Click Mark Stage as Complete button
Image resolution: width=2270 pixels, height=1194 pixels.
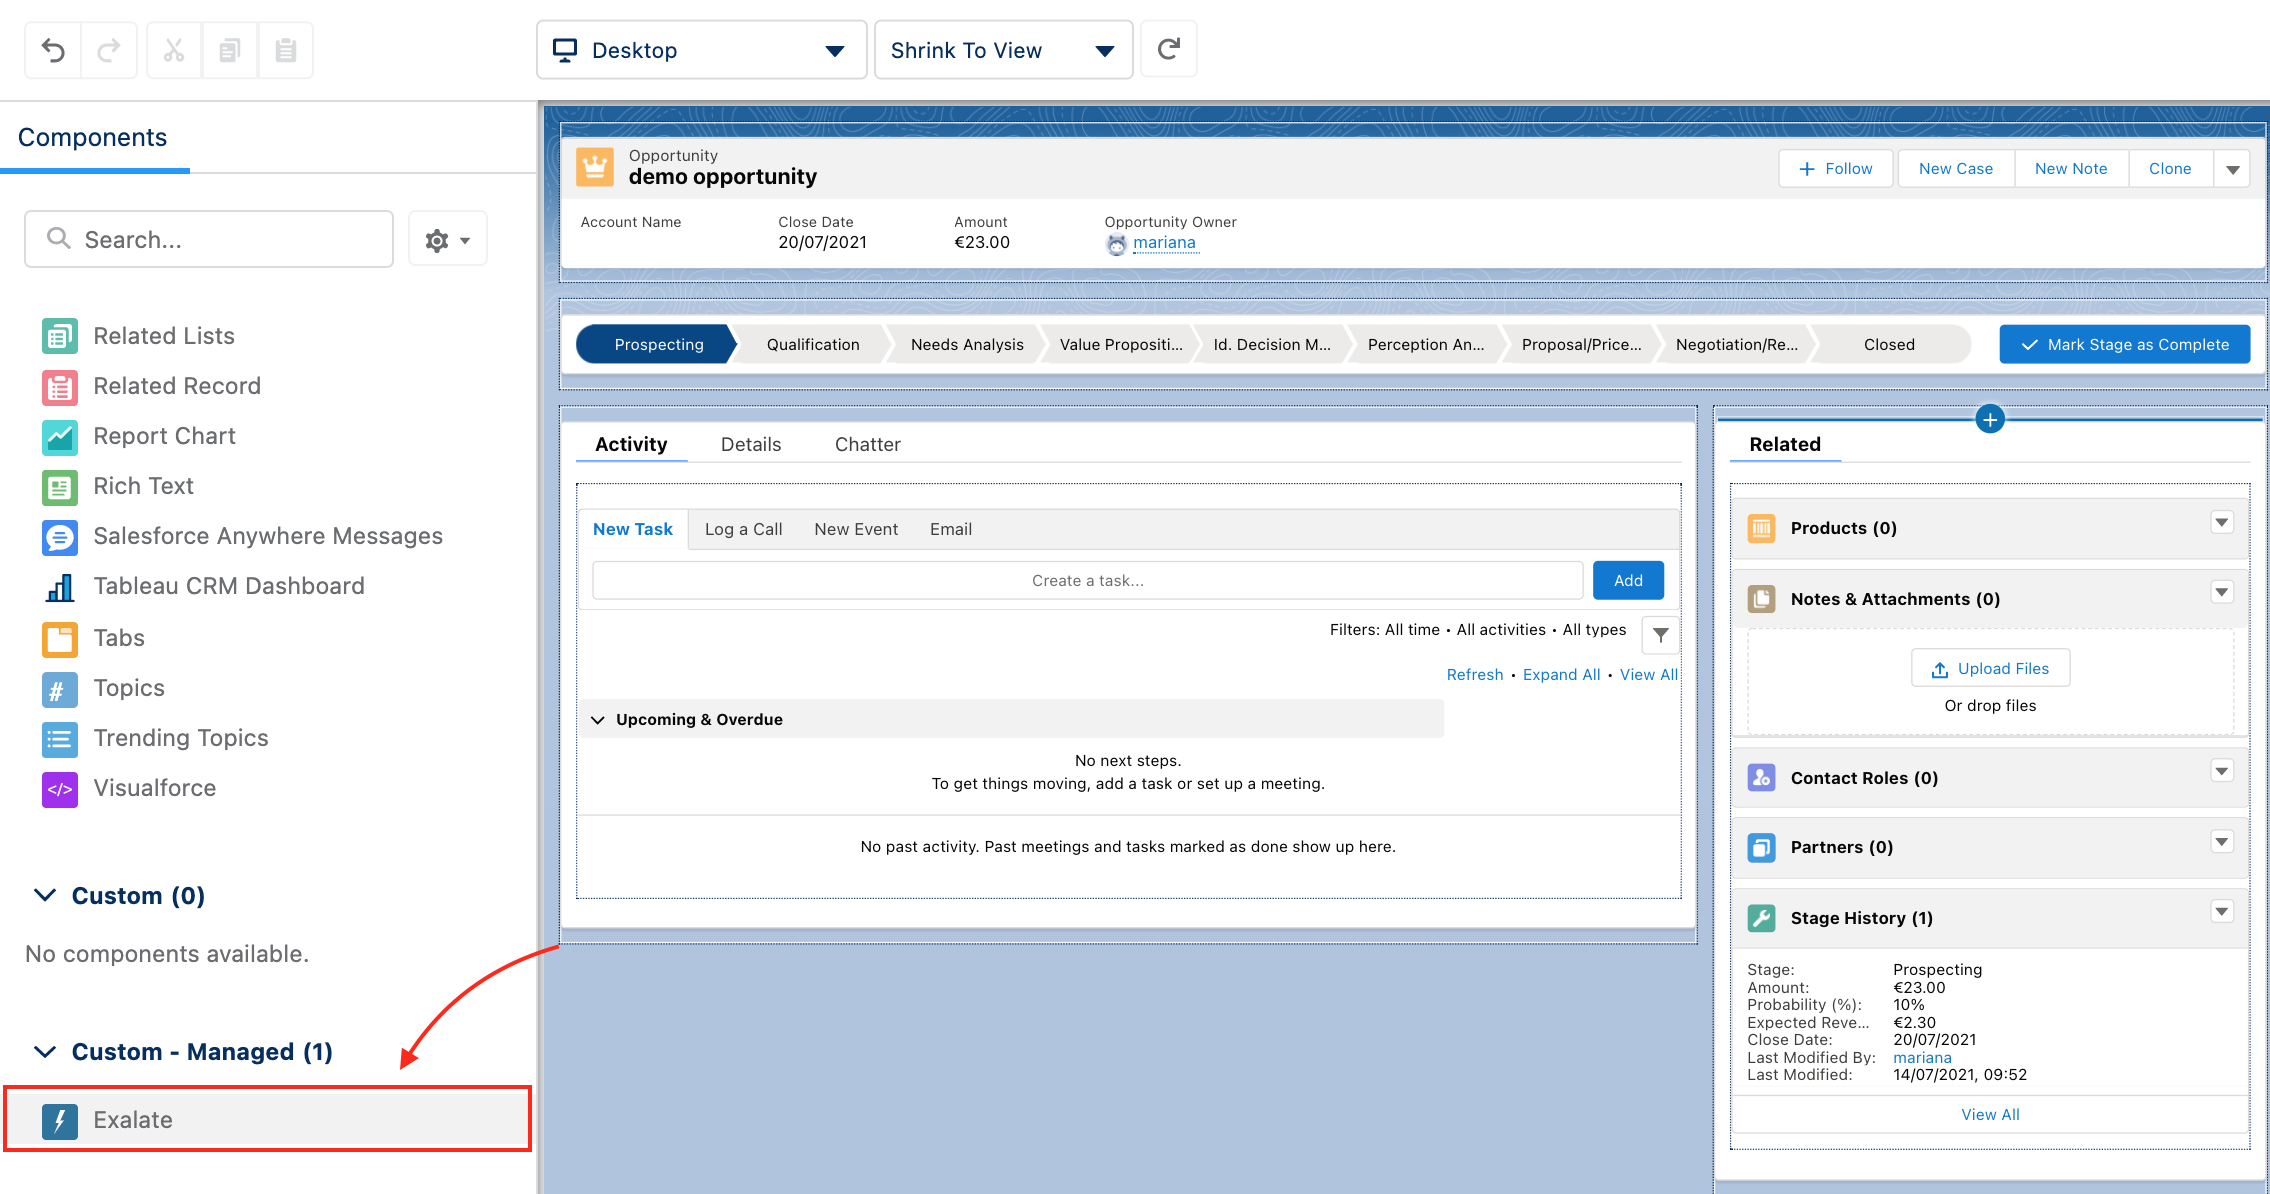[2124, 345]
